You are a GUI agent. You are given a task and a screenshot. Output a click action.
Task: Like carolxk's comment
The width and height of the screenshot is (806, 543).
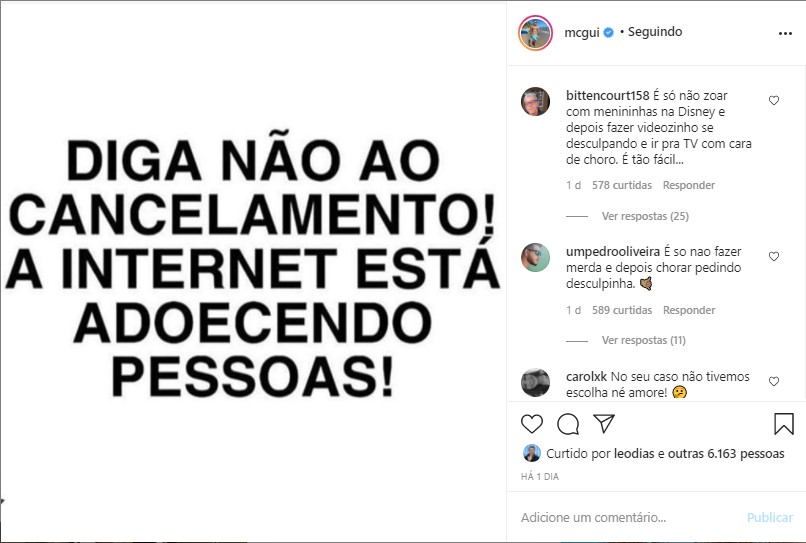774,381
